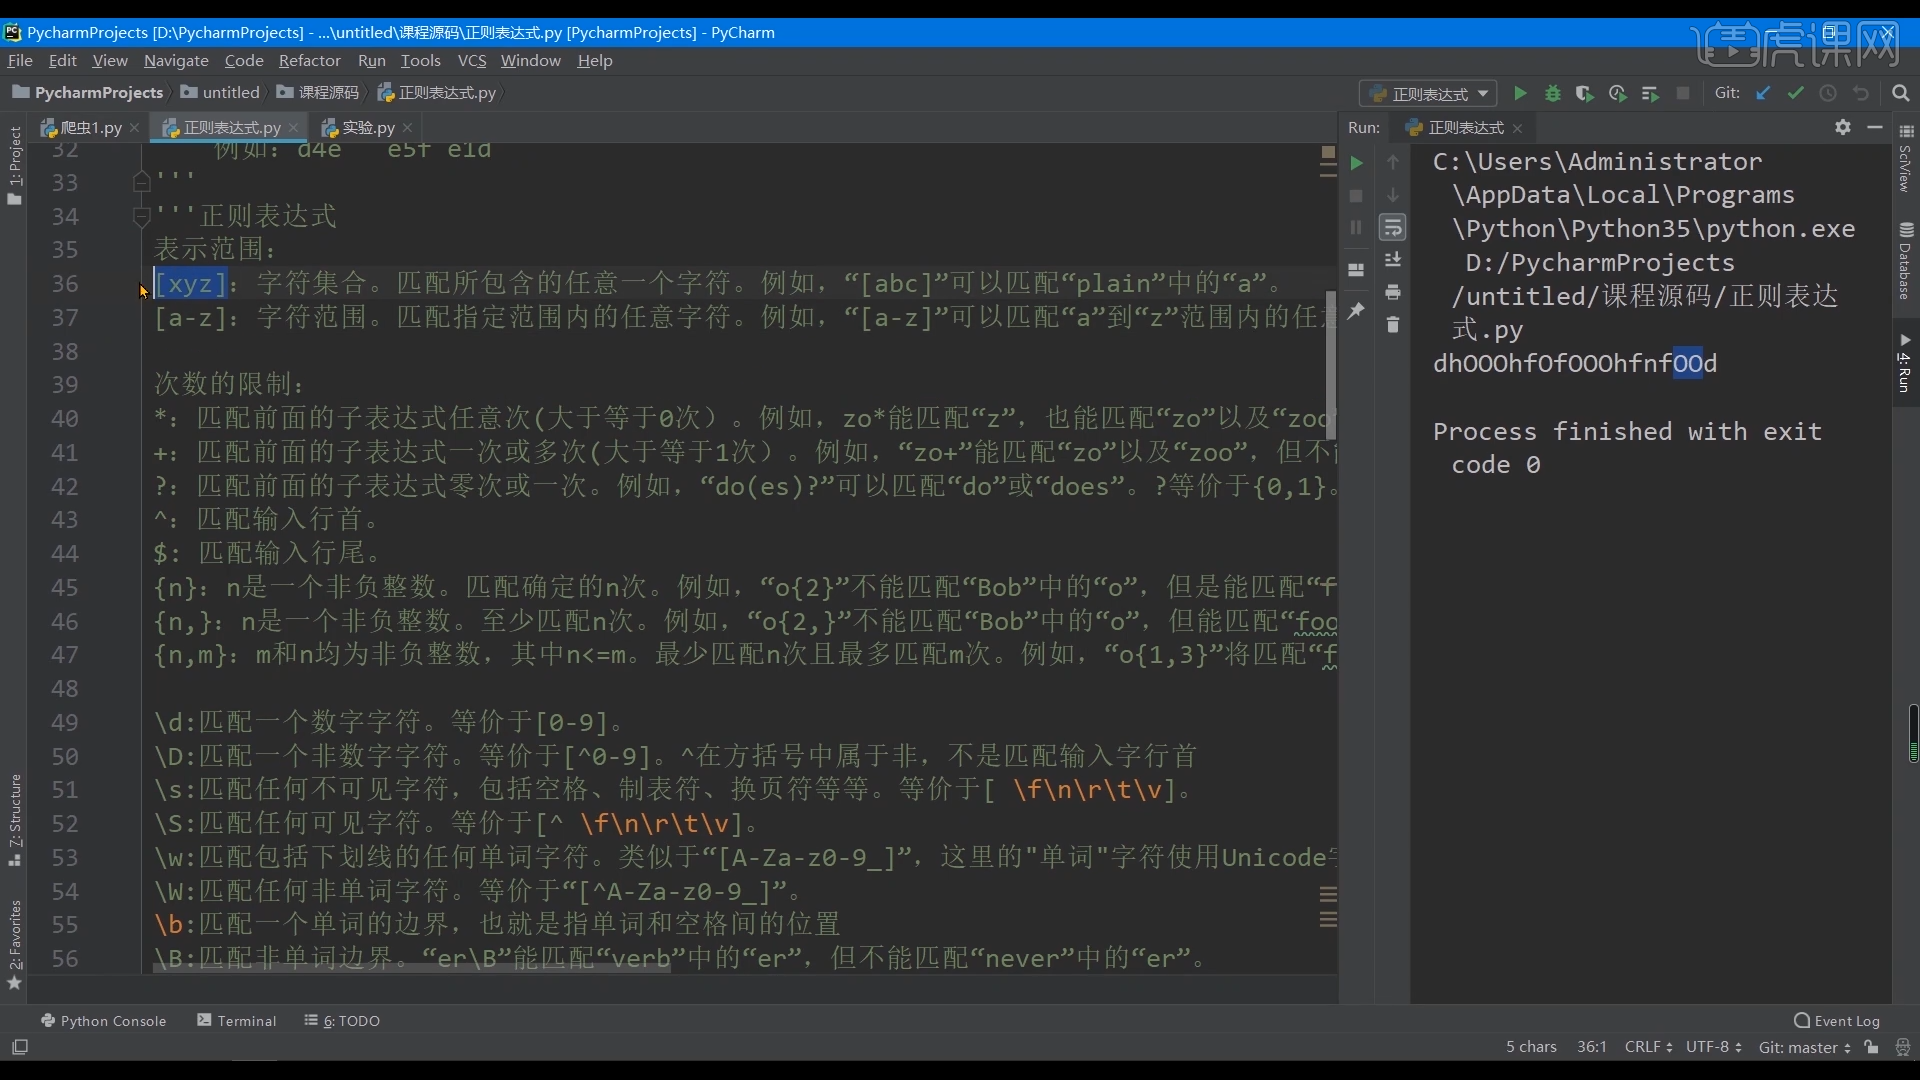Revert changes with Git undo arrow
The height and width of the screenshot is (1080, 1920).
[1861, 93]
